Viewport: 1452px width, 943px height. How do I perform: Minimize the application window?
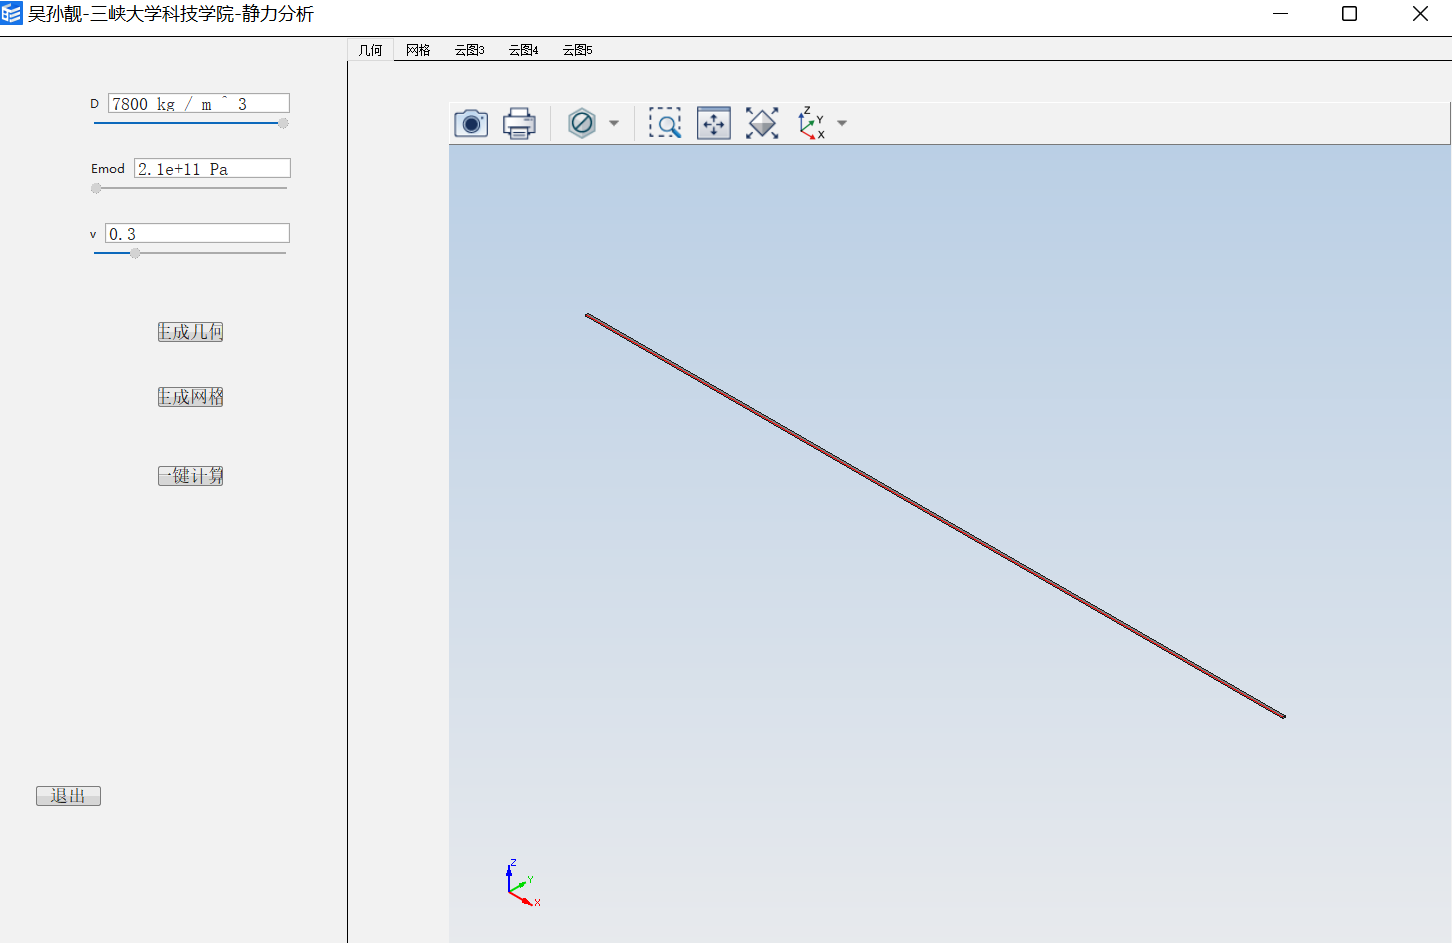(1280, 14)
